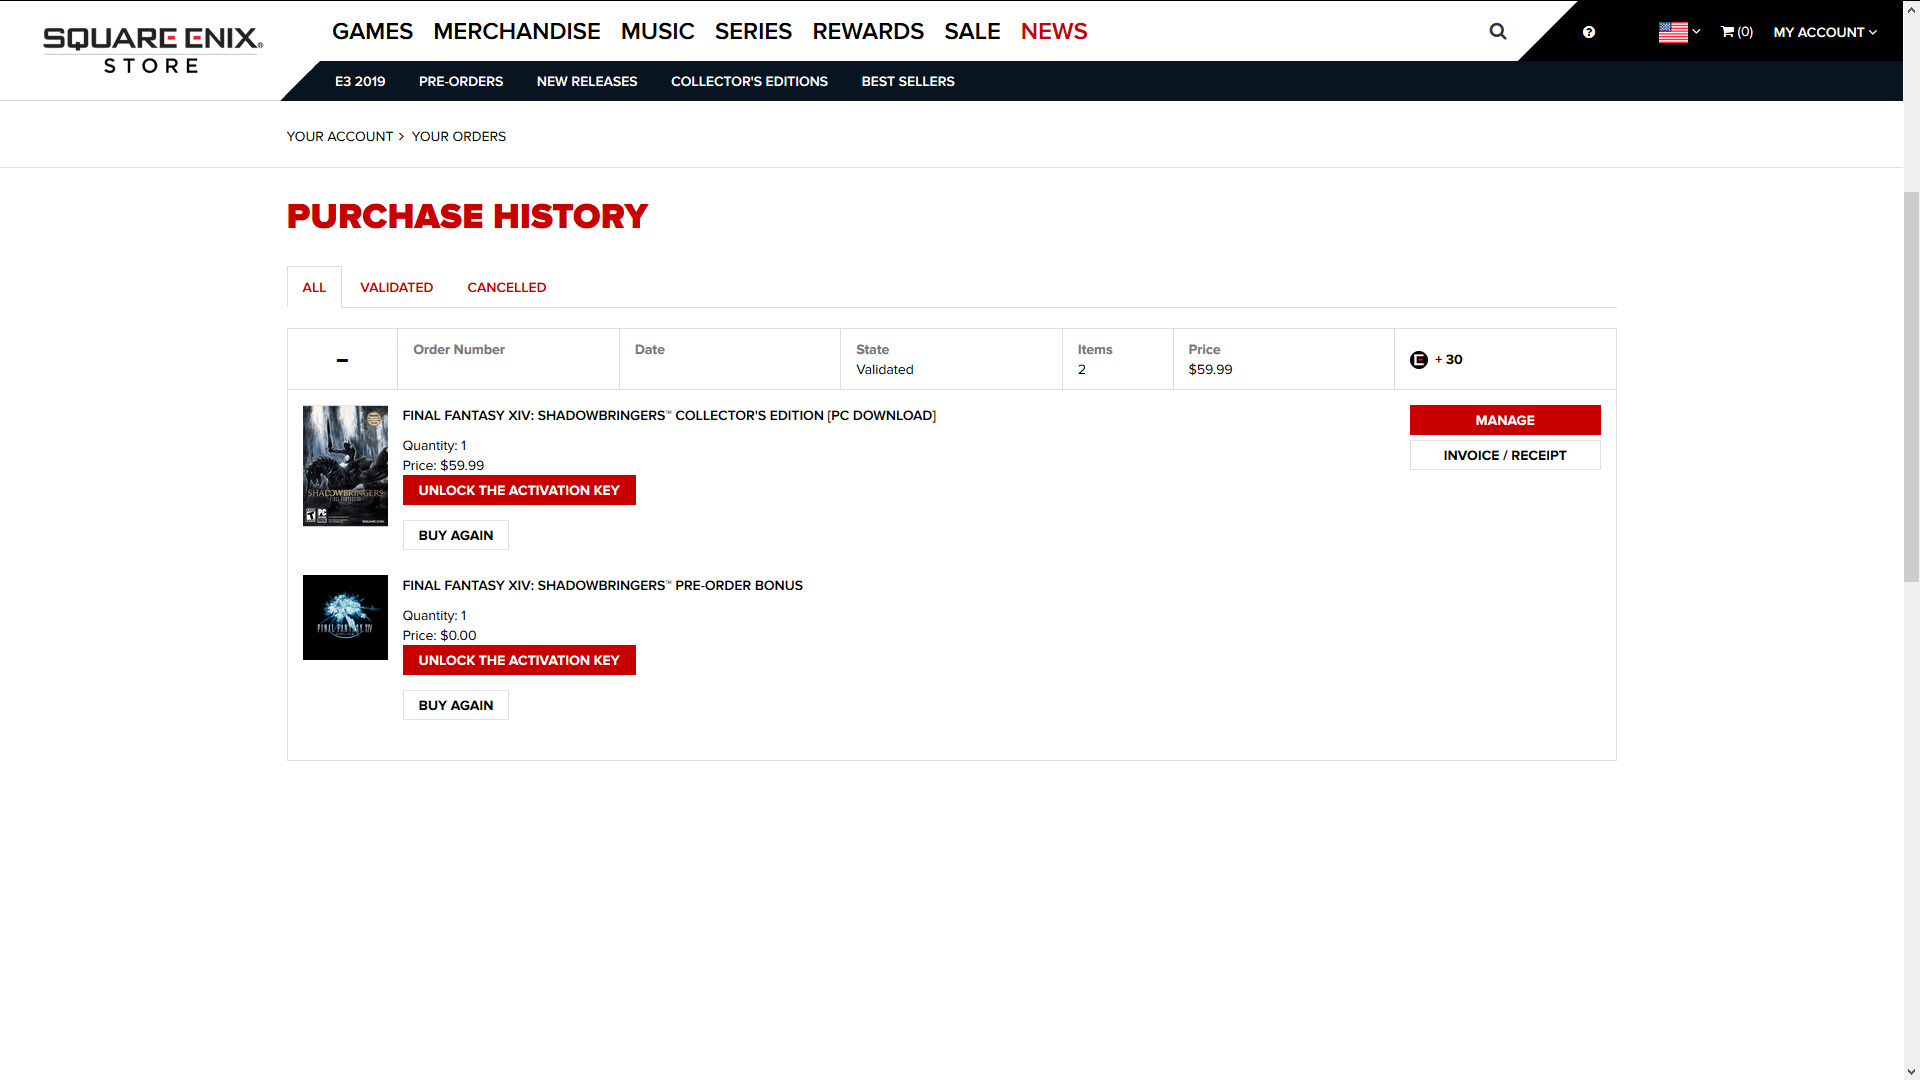
Task: Click the order price $59.99 cell
Action: 1283,359
